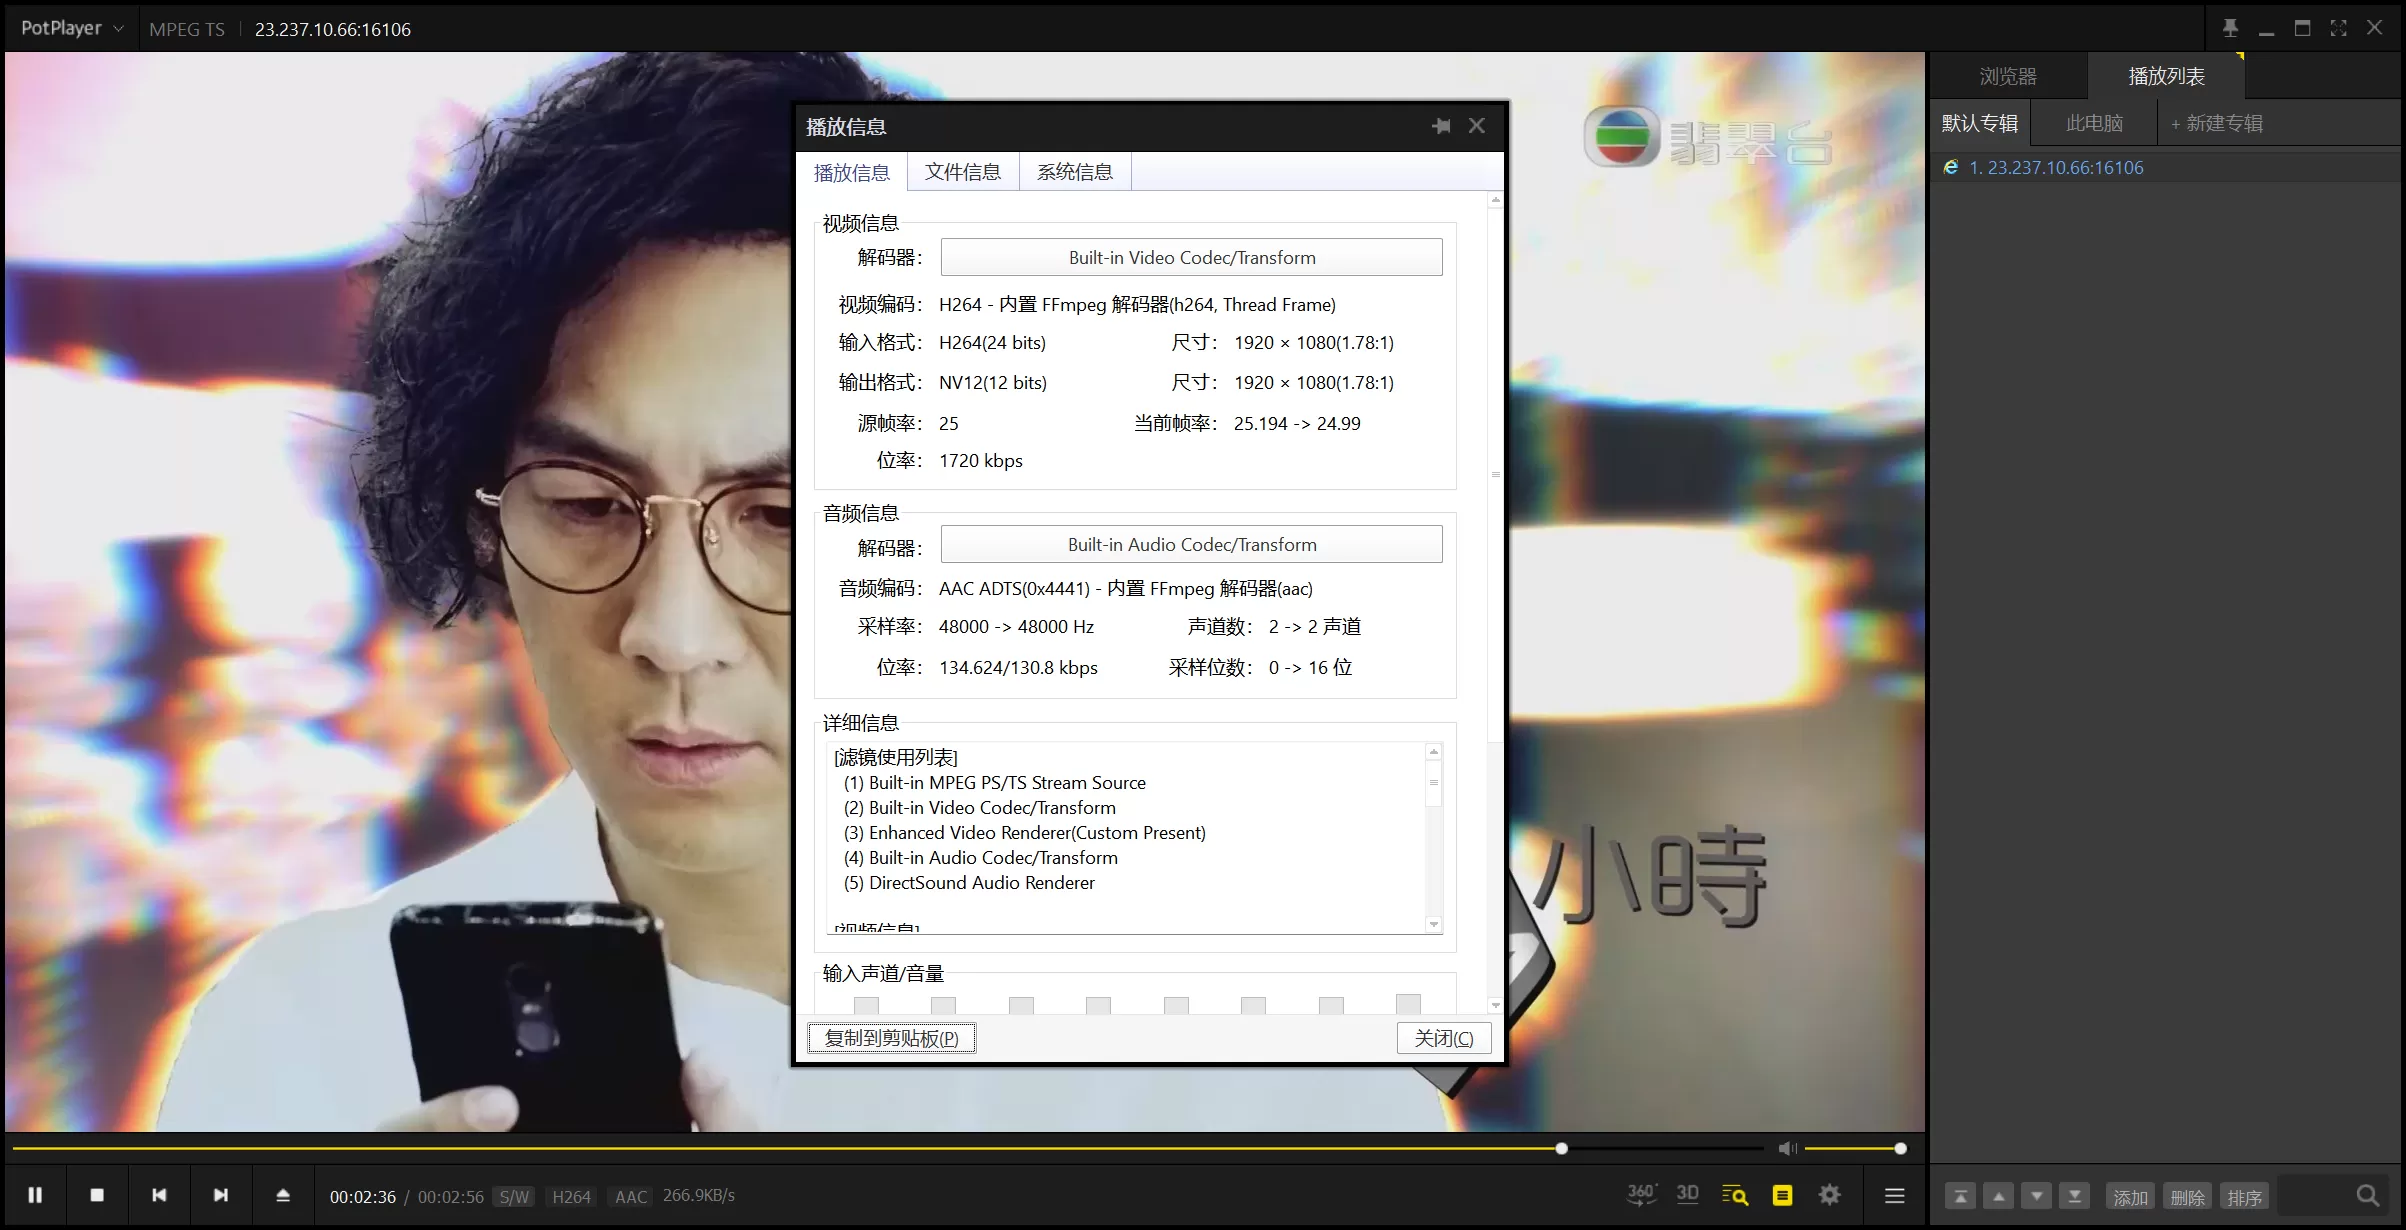This screenshot has height=1230, width=2406.
Task: Click the current time 00:02:36 display
Action: pos(363,1196)
